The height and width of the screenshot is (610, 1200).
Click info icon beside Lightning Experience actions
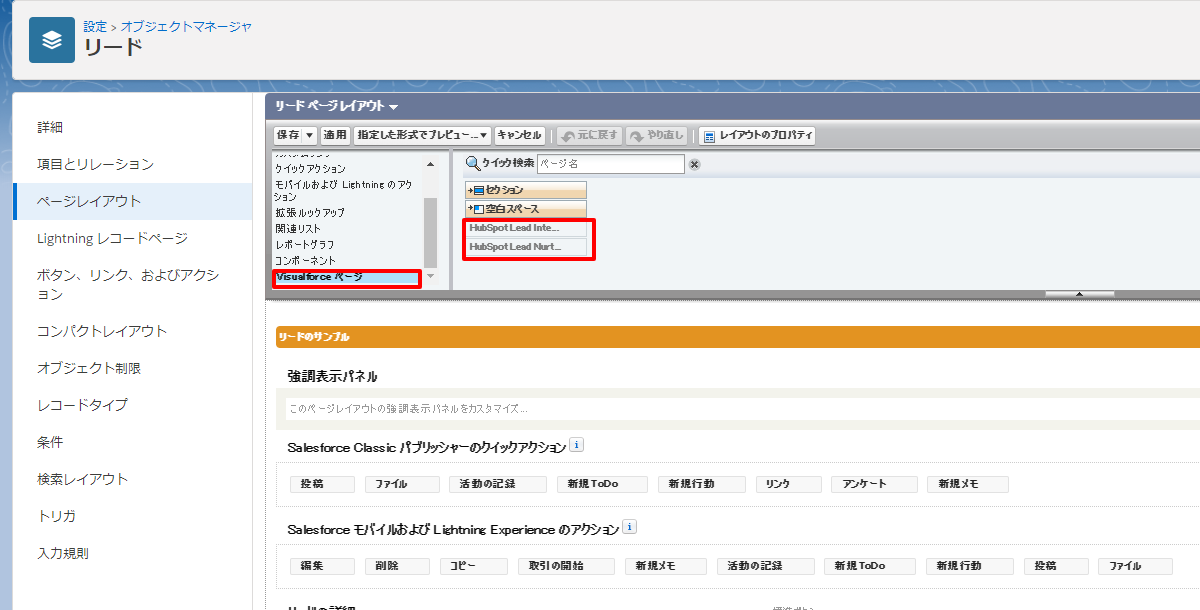pos(629,528)
